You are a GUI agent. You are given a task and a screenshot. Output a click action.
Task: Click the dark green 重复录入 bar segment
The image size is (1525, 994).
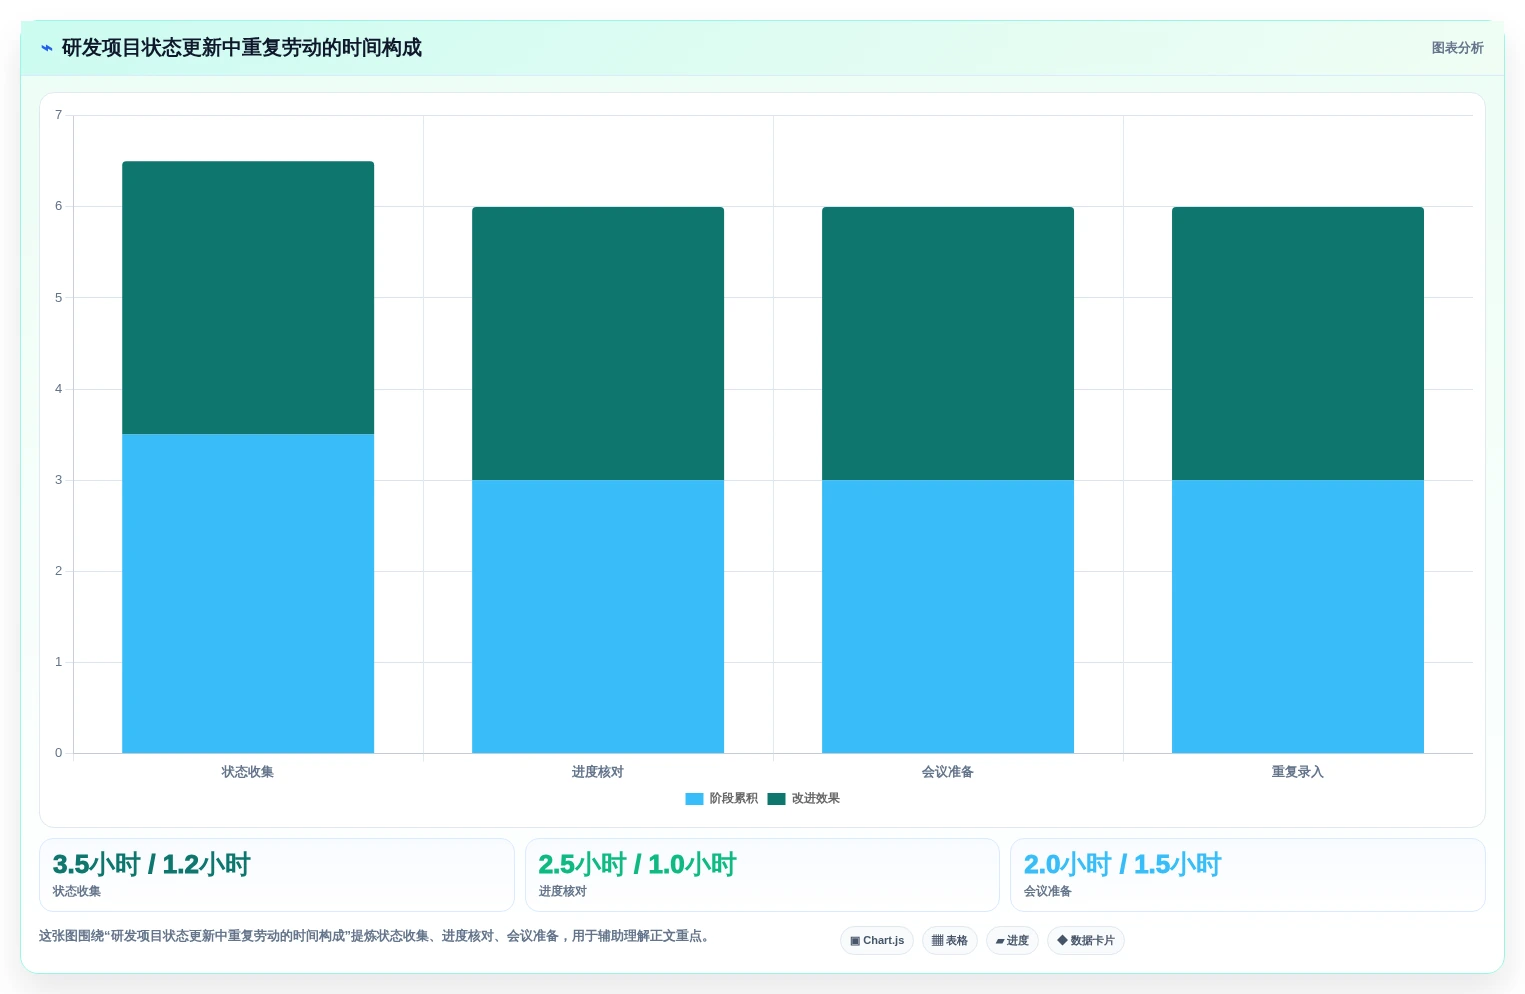1298,343
